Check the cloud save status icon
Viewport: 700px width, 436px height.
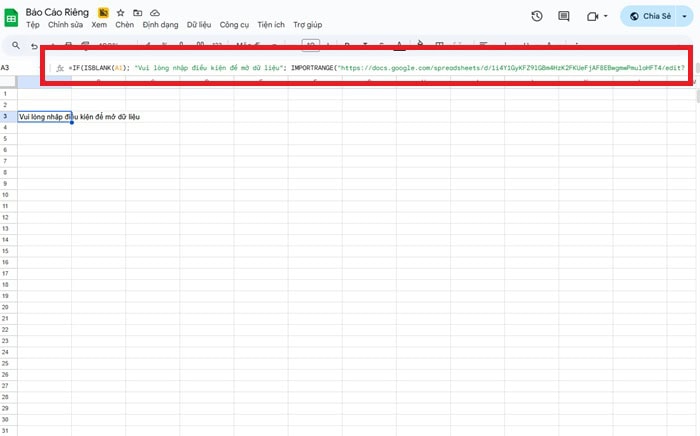(x=154, y=12)
